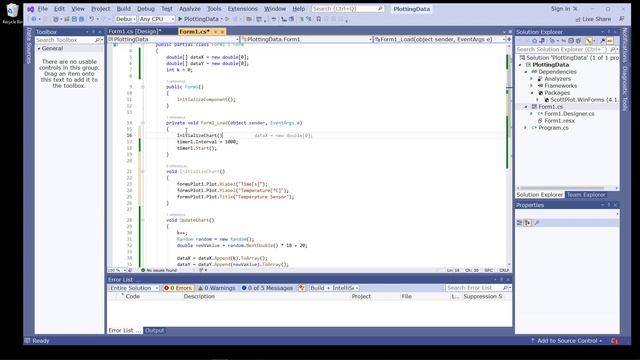640x360 pixels.
Task: Click the Alphabetical sort icon in Properties panel
Action: point(528,223)
